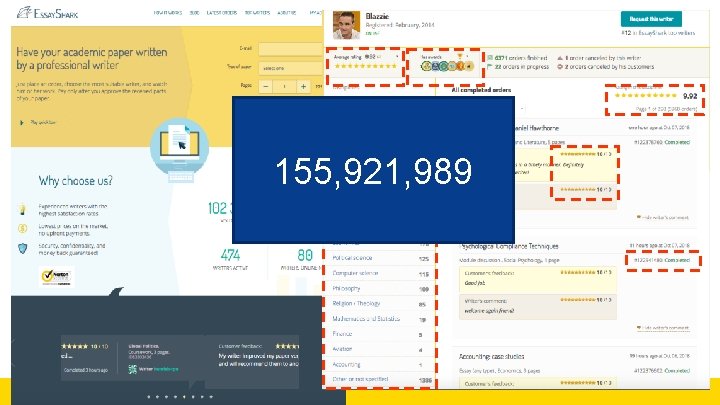Screen dimensions: 720x405
Task: Select the Political science category row
Action: click(x=380, y=258)
